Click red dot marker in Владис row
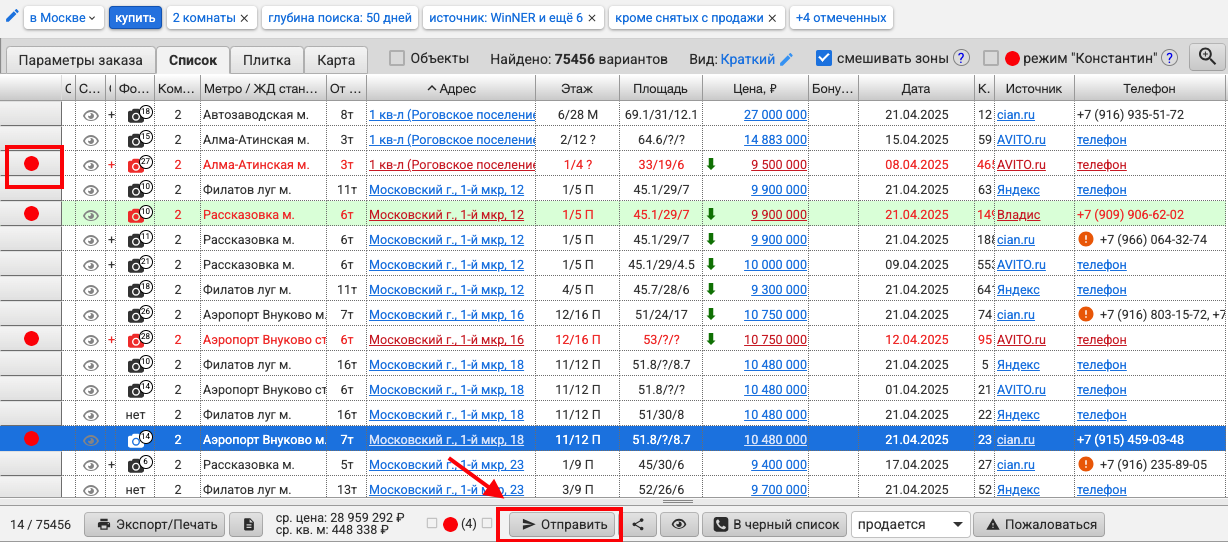 (x=31, y=213)
